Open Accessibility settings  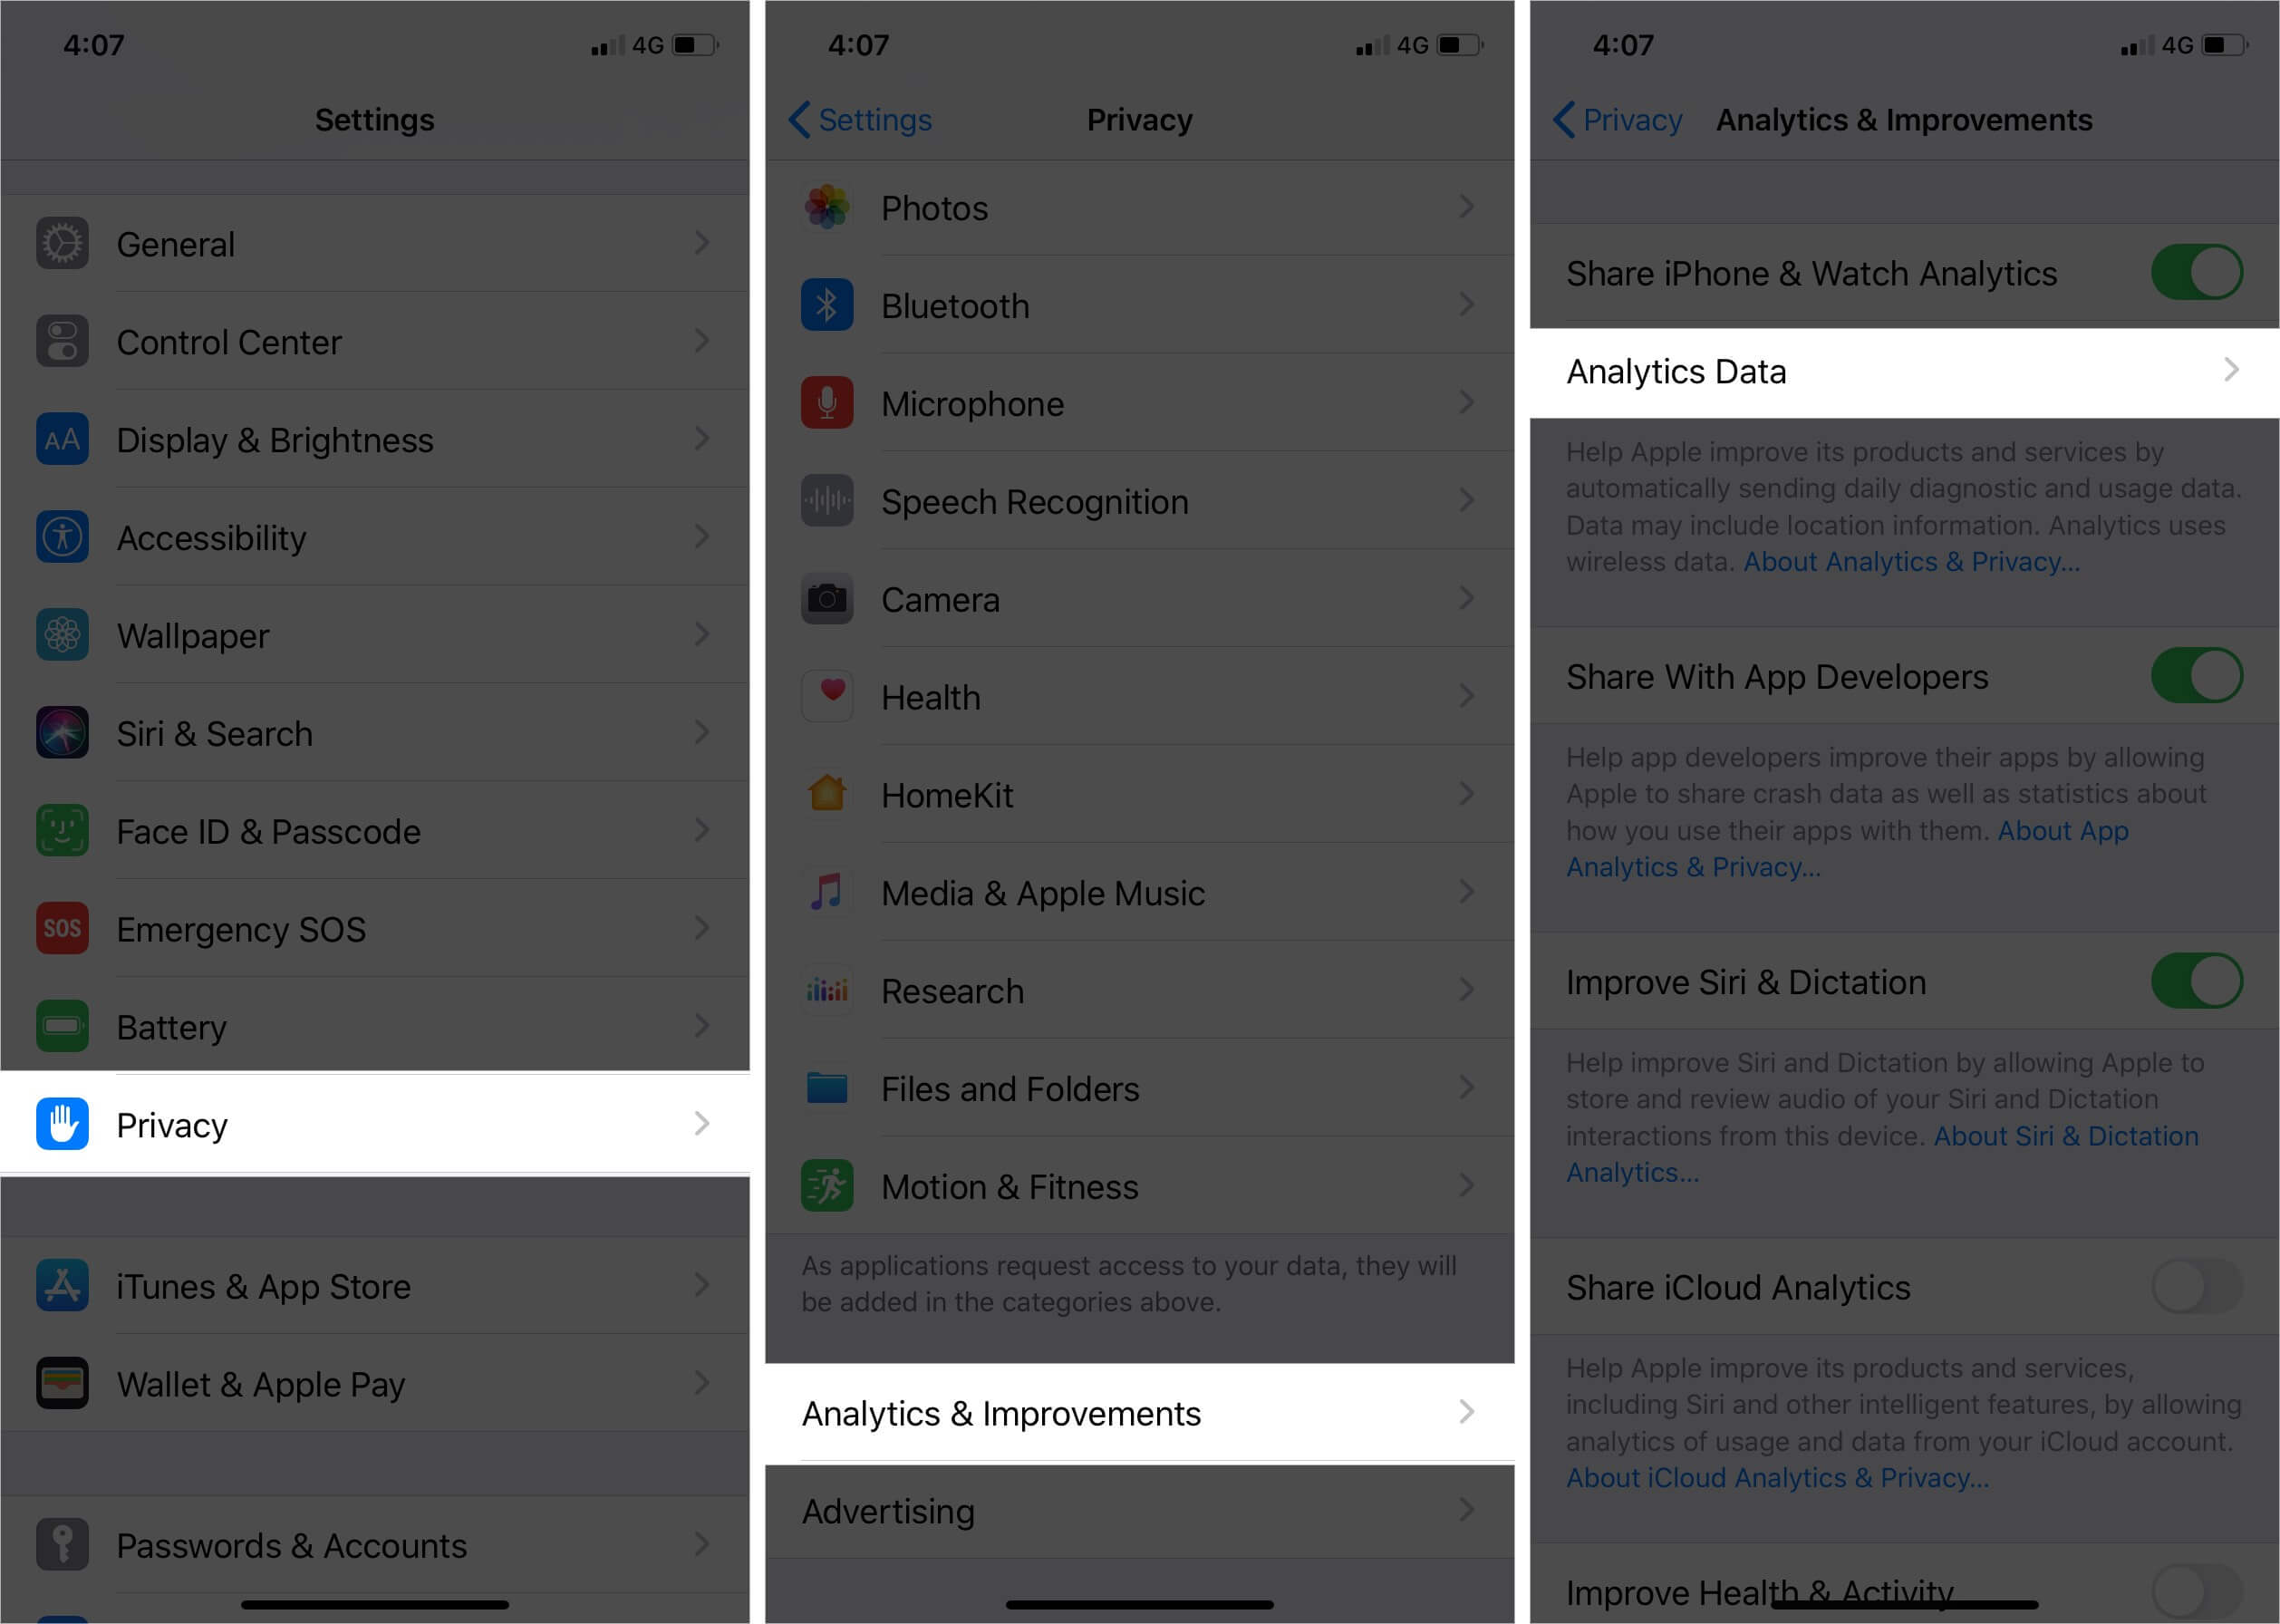click(x=374, y=539)
